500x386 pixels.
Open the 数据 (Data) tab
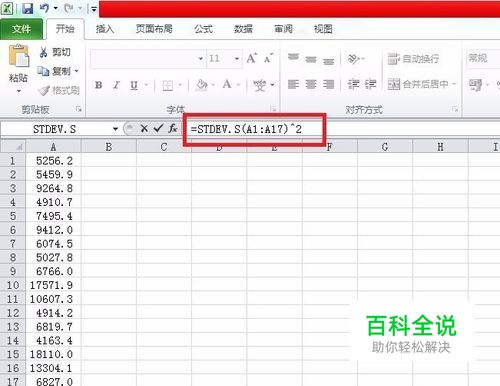(243, 29)
